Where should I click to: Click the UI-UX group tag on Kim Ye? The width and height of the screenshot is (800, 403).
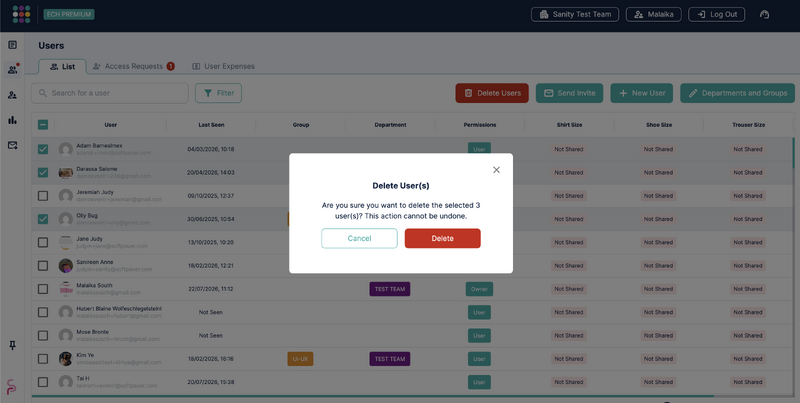tap(300, 359)
